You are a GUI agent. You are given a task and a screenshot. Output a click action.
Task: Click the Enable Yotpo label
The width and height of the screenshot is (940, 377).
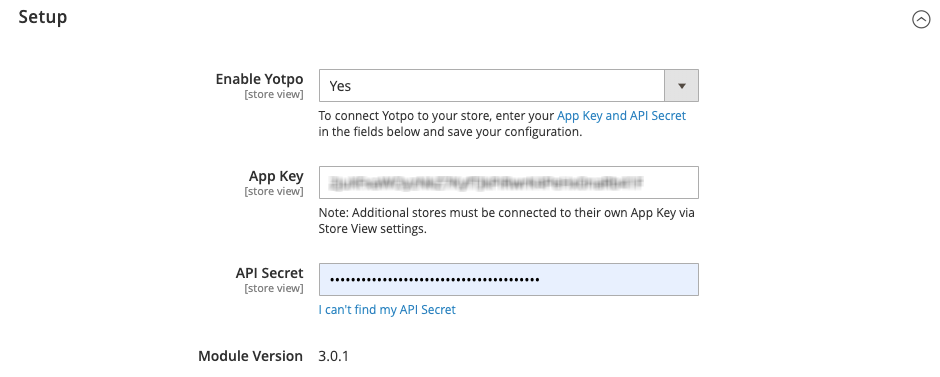click(x=259, y=79)
